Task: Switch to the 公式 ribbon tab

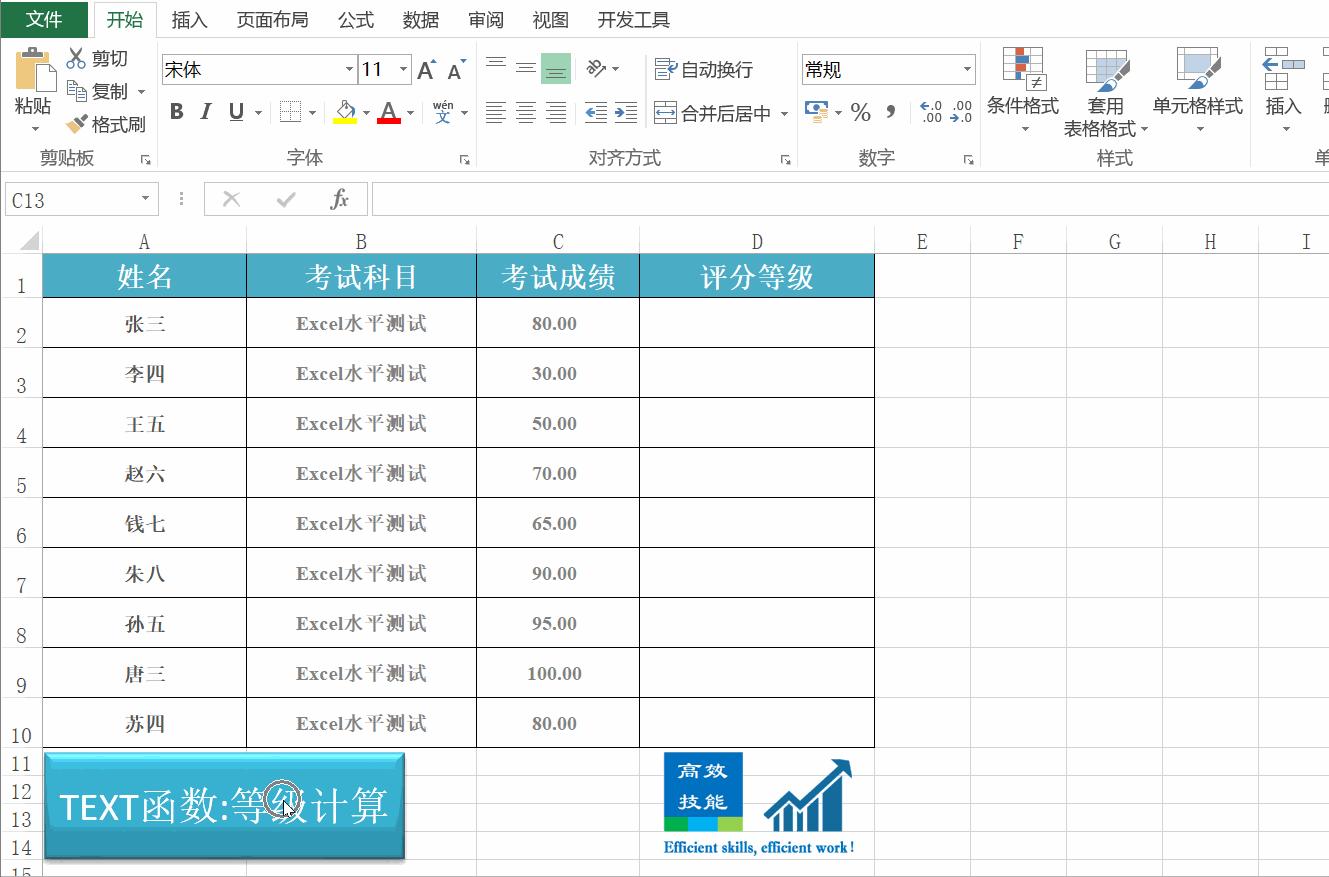Action: tap(355, 18)
